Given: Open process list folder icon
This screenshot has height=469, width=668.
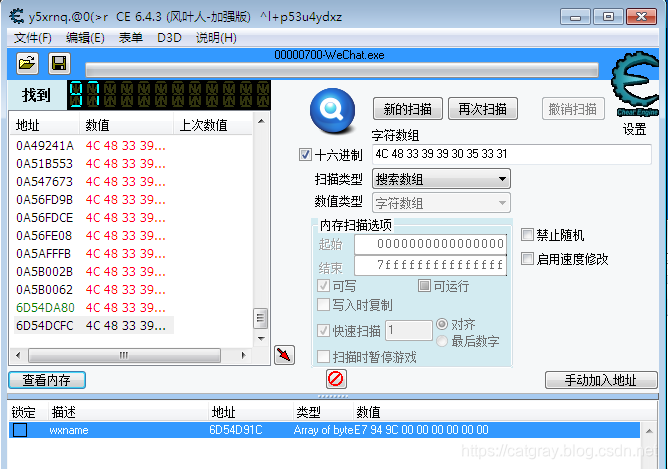Looking at the screenshot, I should coord(28,64).
